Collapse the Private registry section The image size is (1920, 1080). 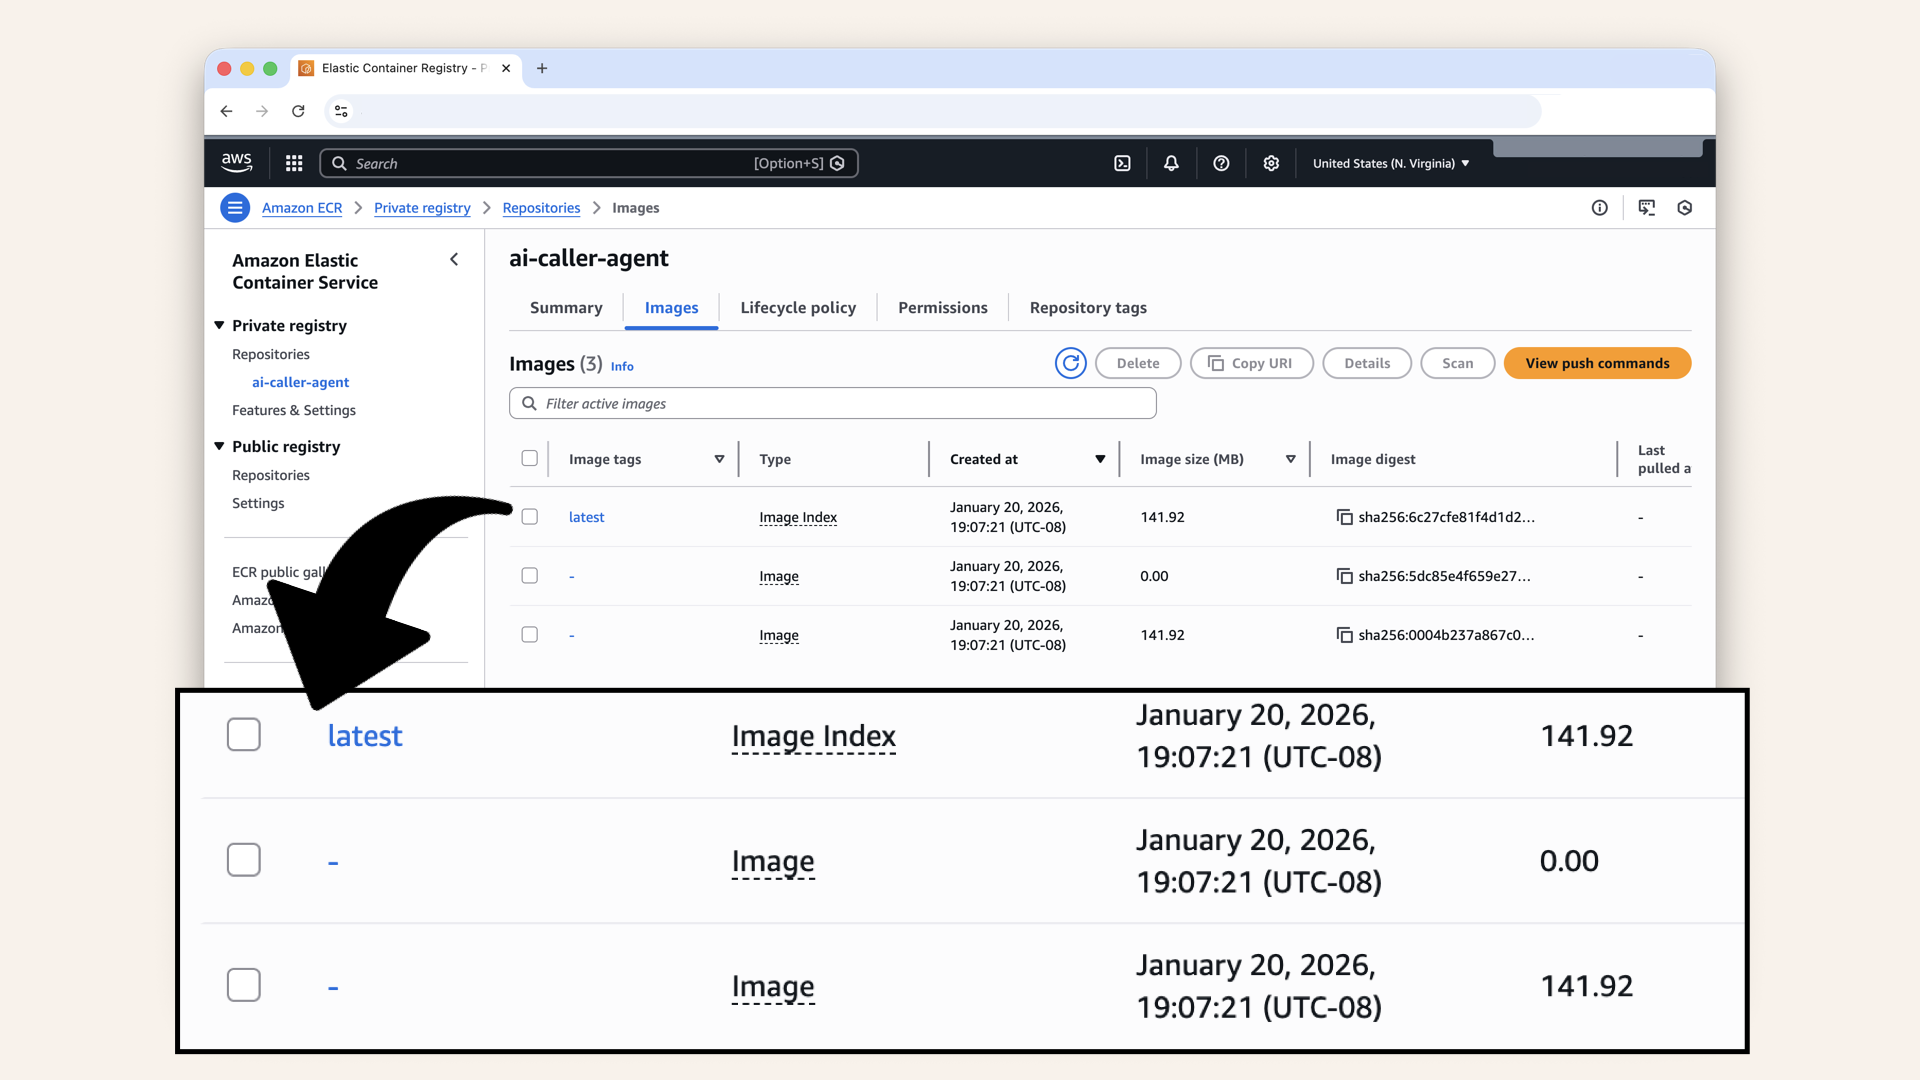click(219, 326)
